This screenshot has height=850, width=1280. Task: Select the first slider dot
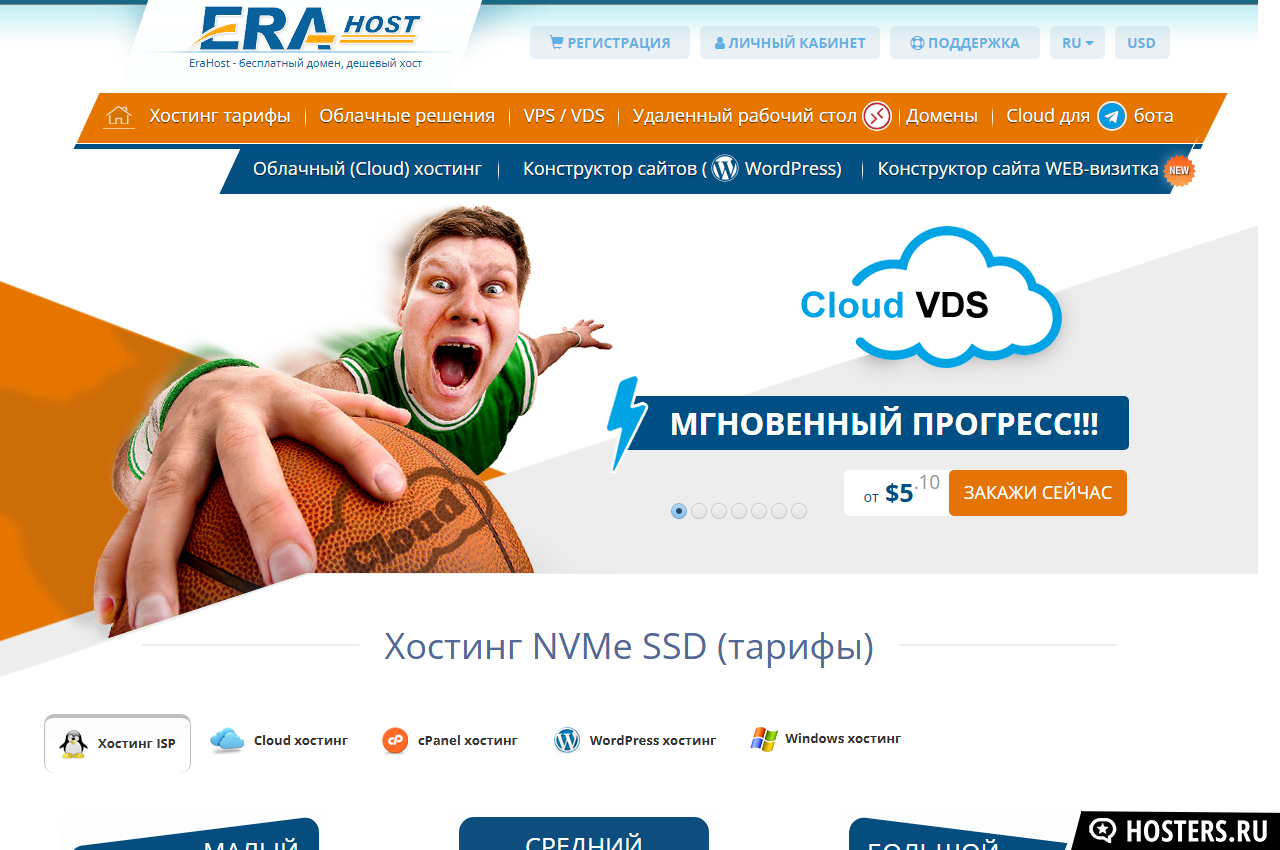pos(679,511)
